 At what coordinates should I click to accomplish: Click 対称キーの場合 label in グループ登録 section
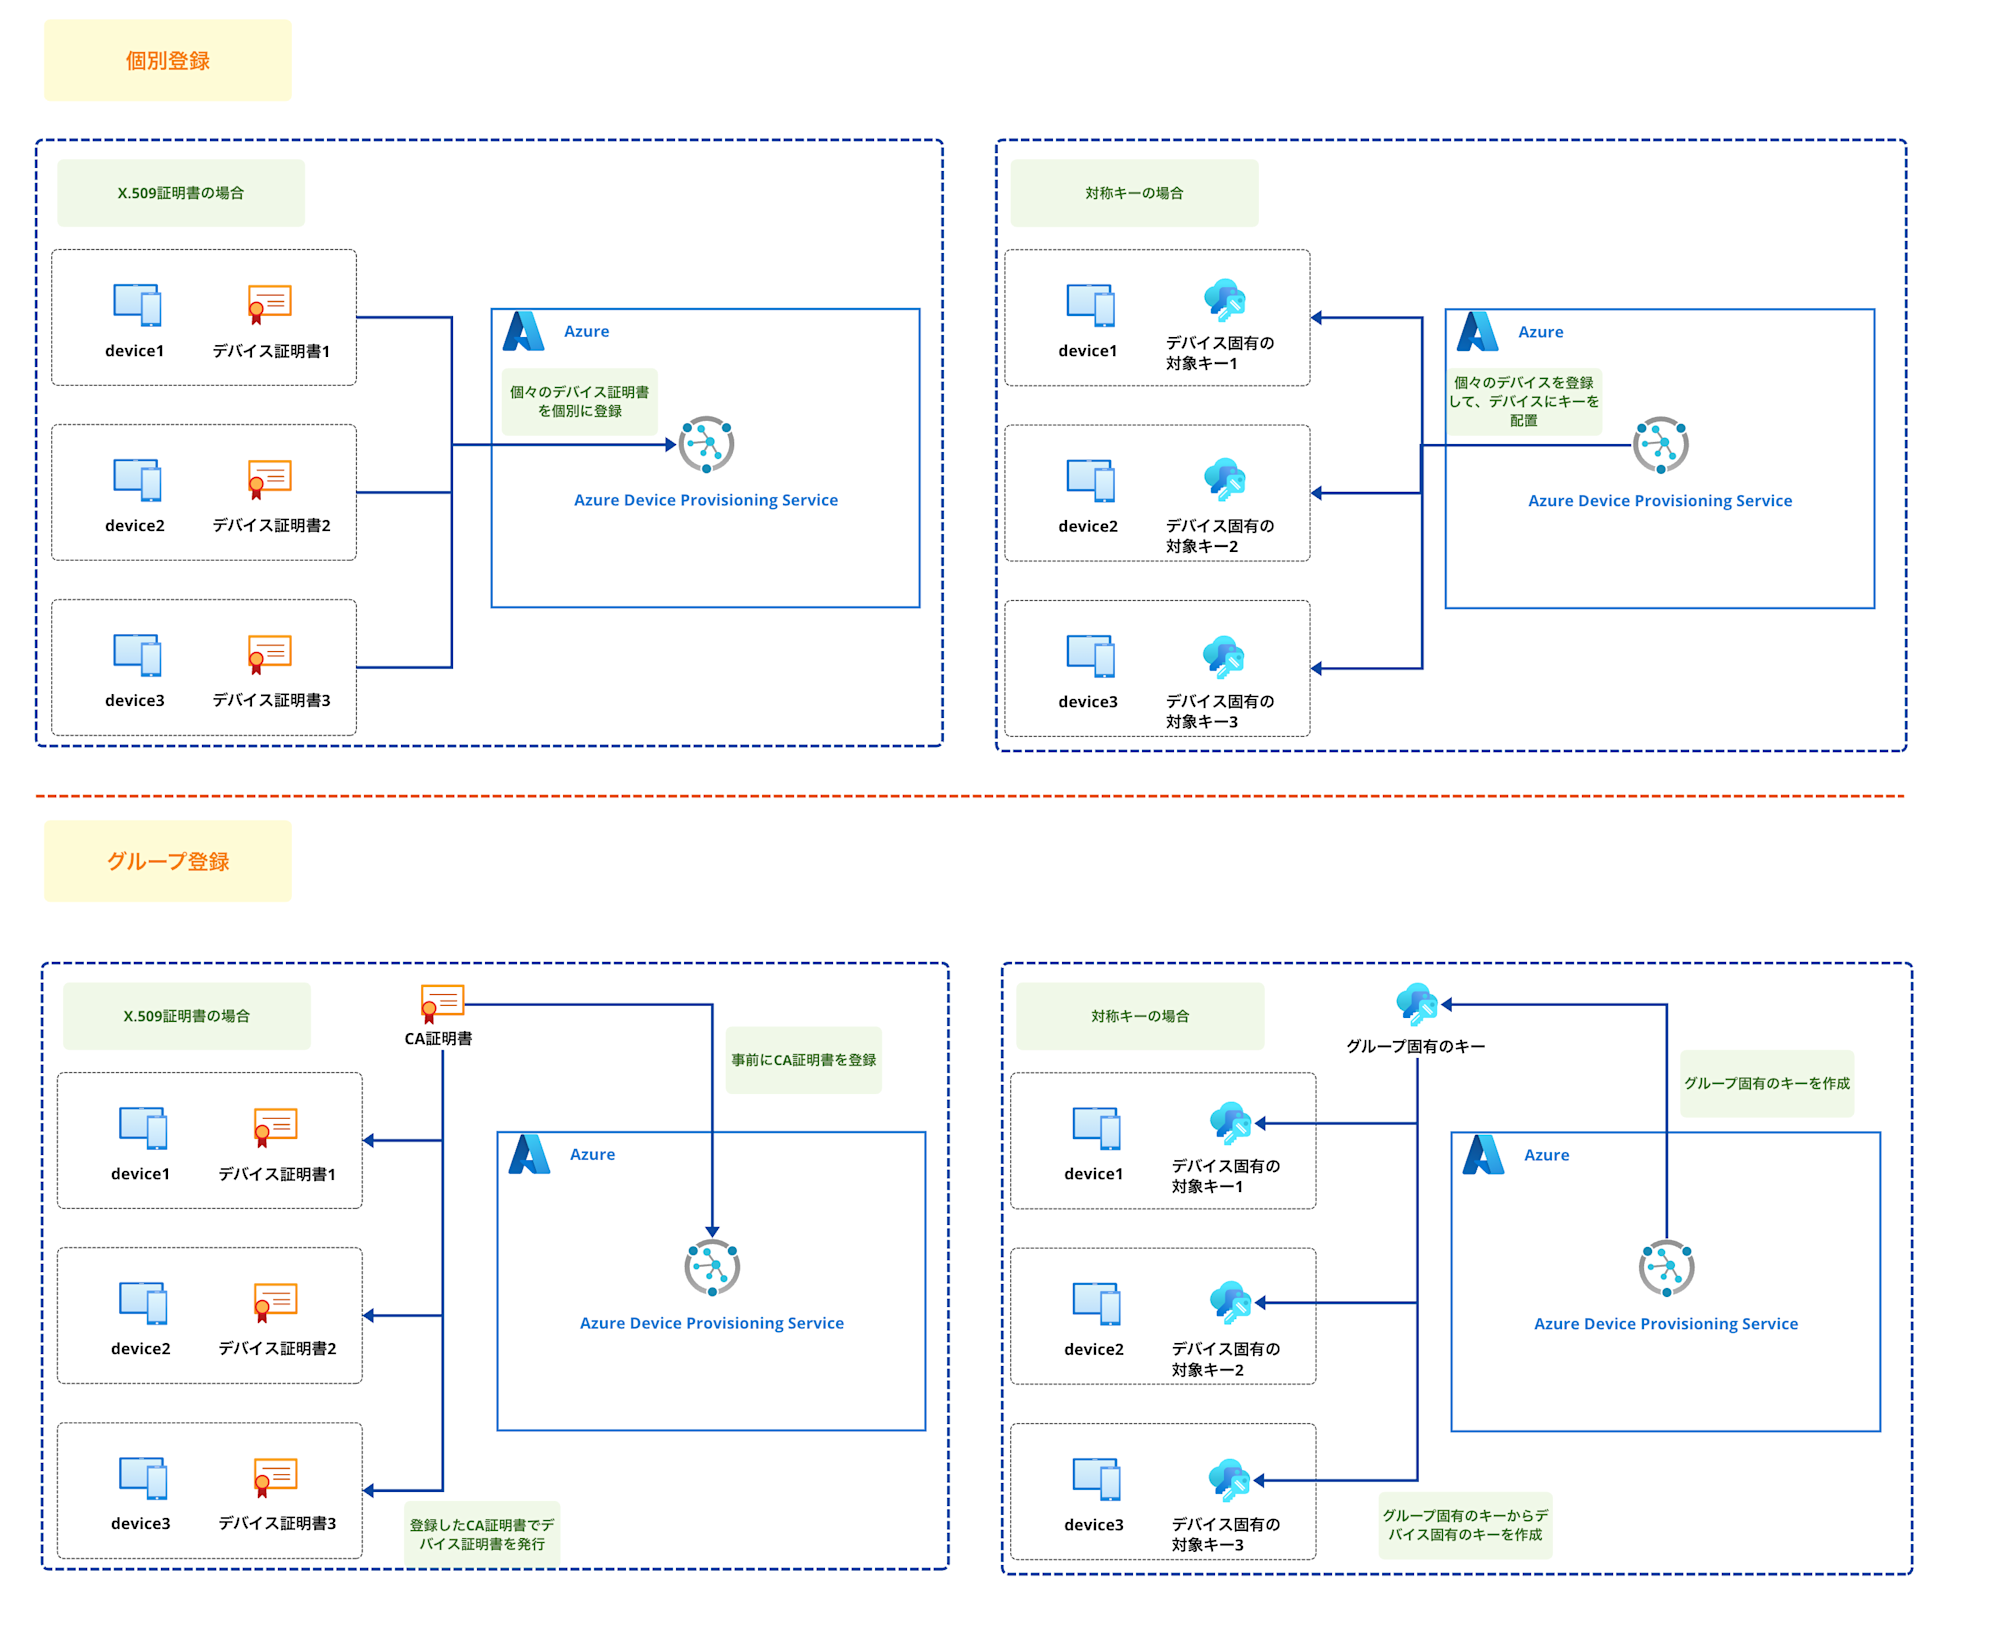pos(1140,1016)
